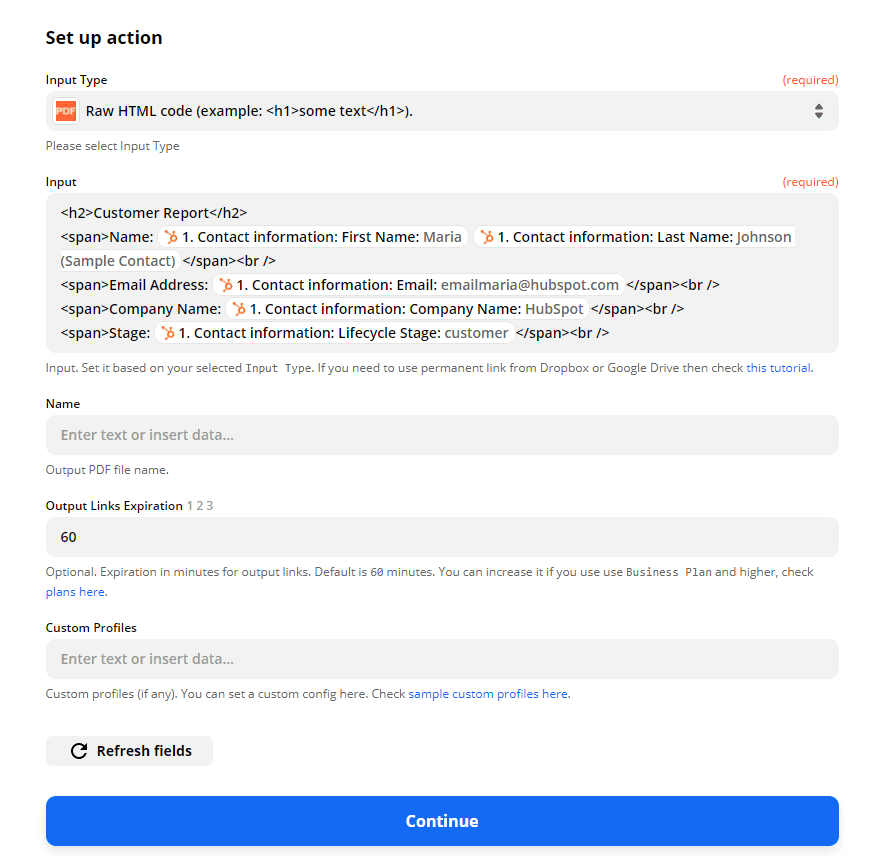Expand the Raw HTML code selection box
Image resolution: width=886 pixels, height=856 pixels.
click(x=440, y=111)
